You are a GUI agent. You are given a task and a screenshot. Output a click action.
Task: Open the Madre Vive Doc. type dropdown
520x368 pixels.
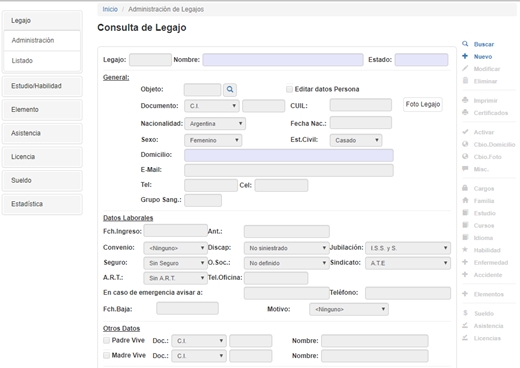199,356
